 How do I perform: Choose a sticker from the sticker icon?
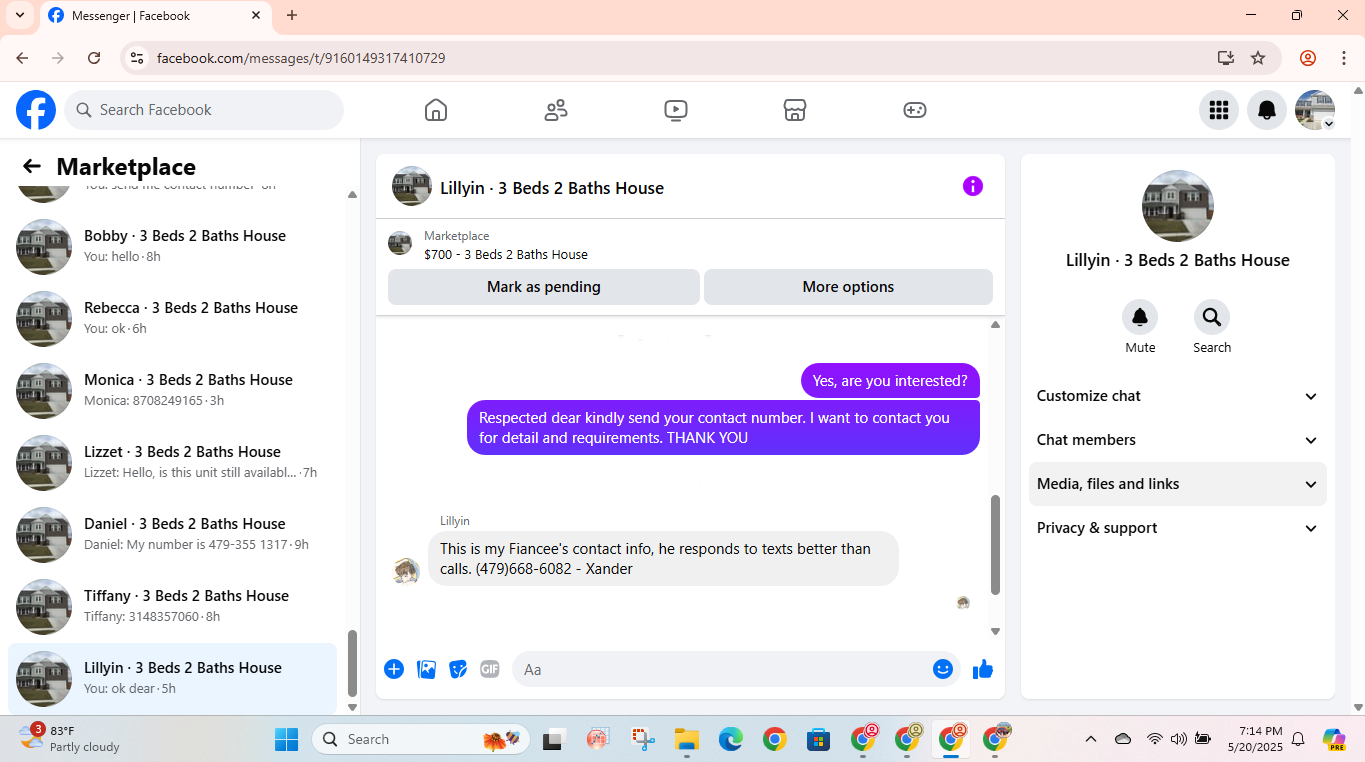458,669
